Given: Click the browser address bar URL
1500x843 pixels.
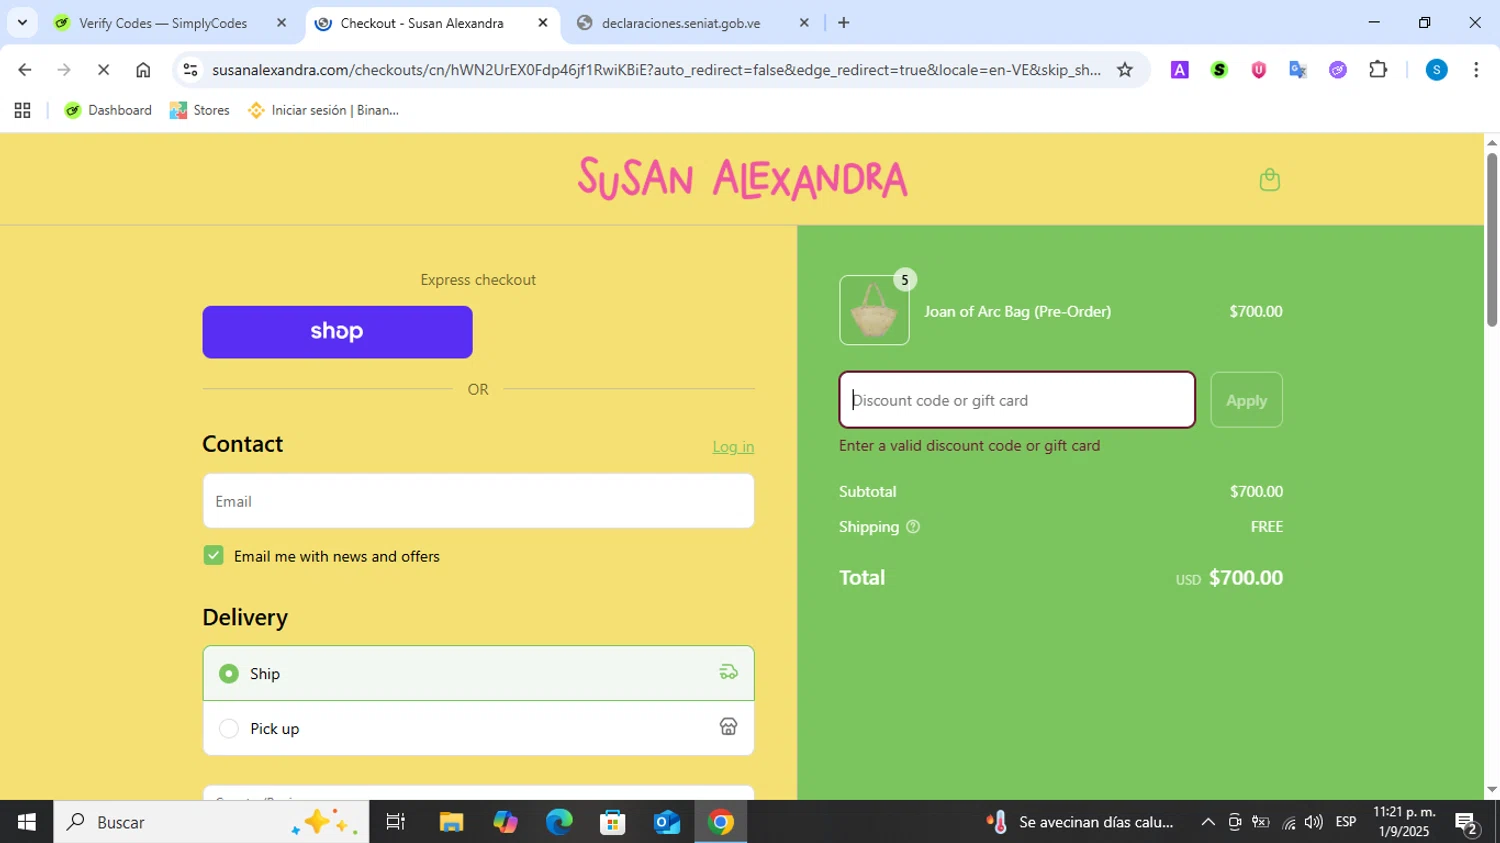Looking at the screenshot, I should coord(656,70).
